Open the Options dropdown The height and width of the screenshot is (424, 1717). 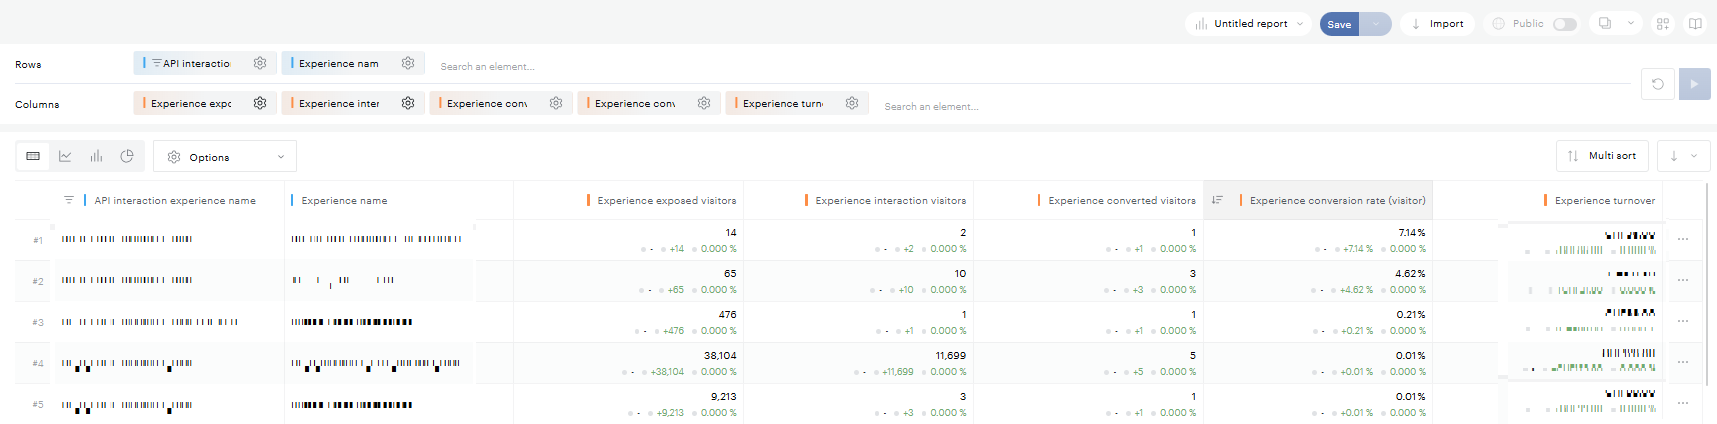225,157
